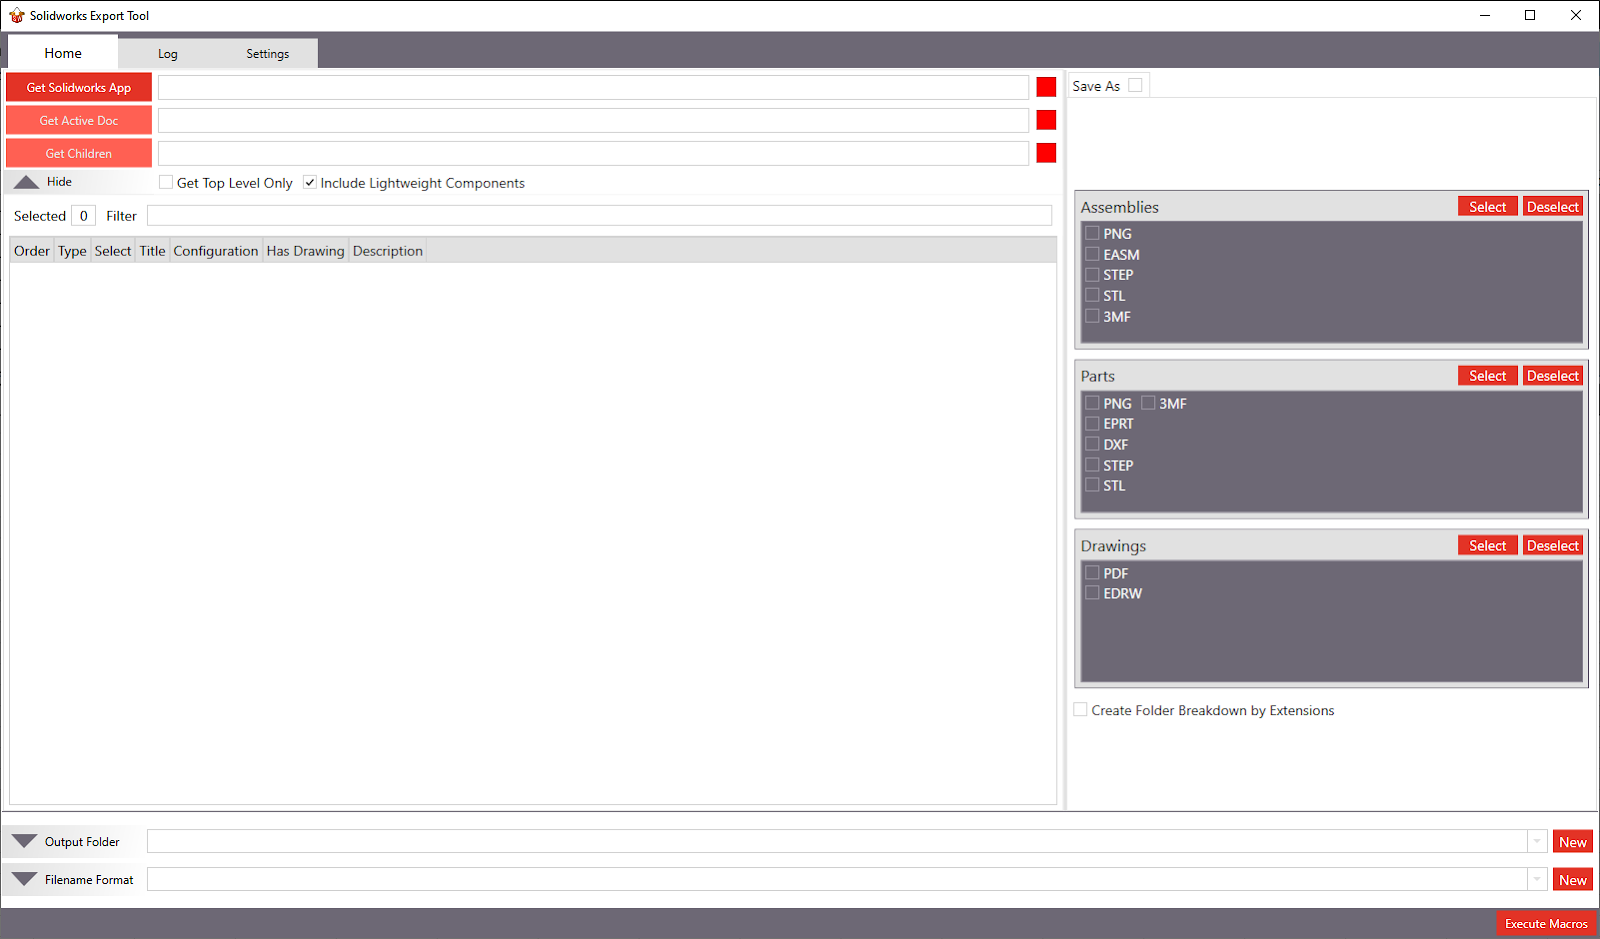Open the Filename Format dropdown list
Viewport: 1600px width, 939px height.
coord(1537,880)
